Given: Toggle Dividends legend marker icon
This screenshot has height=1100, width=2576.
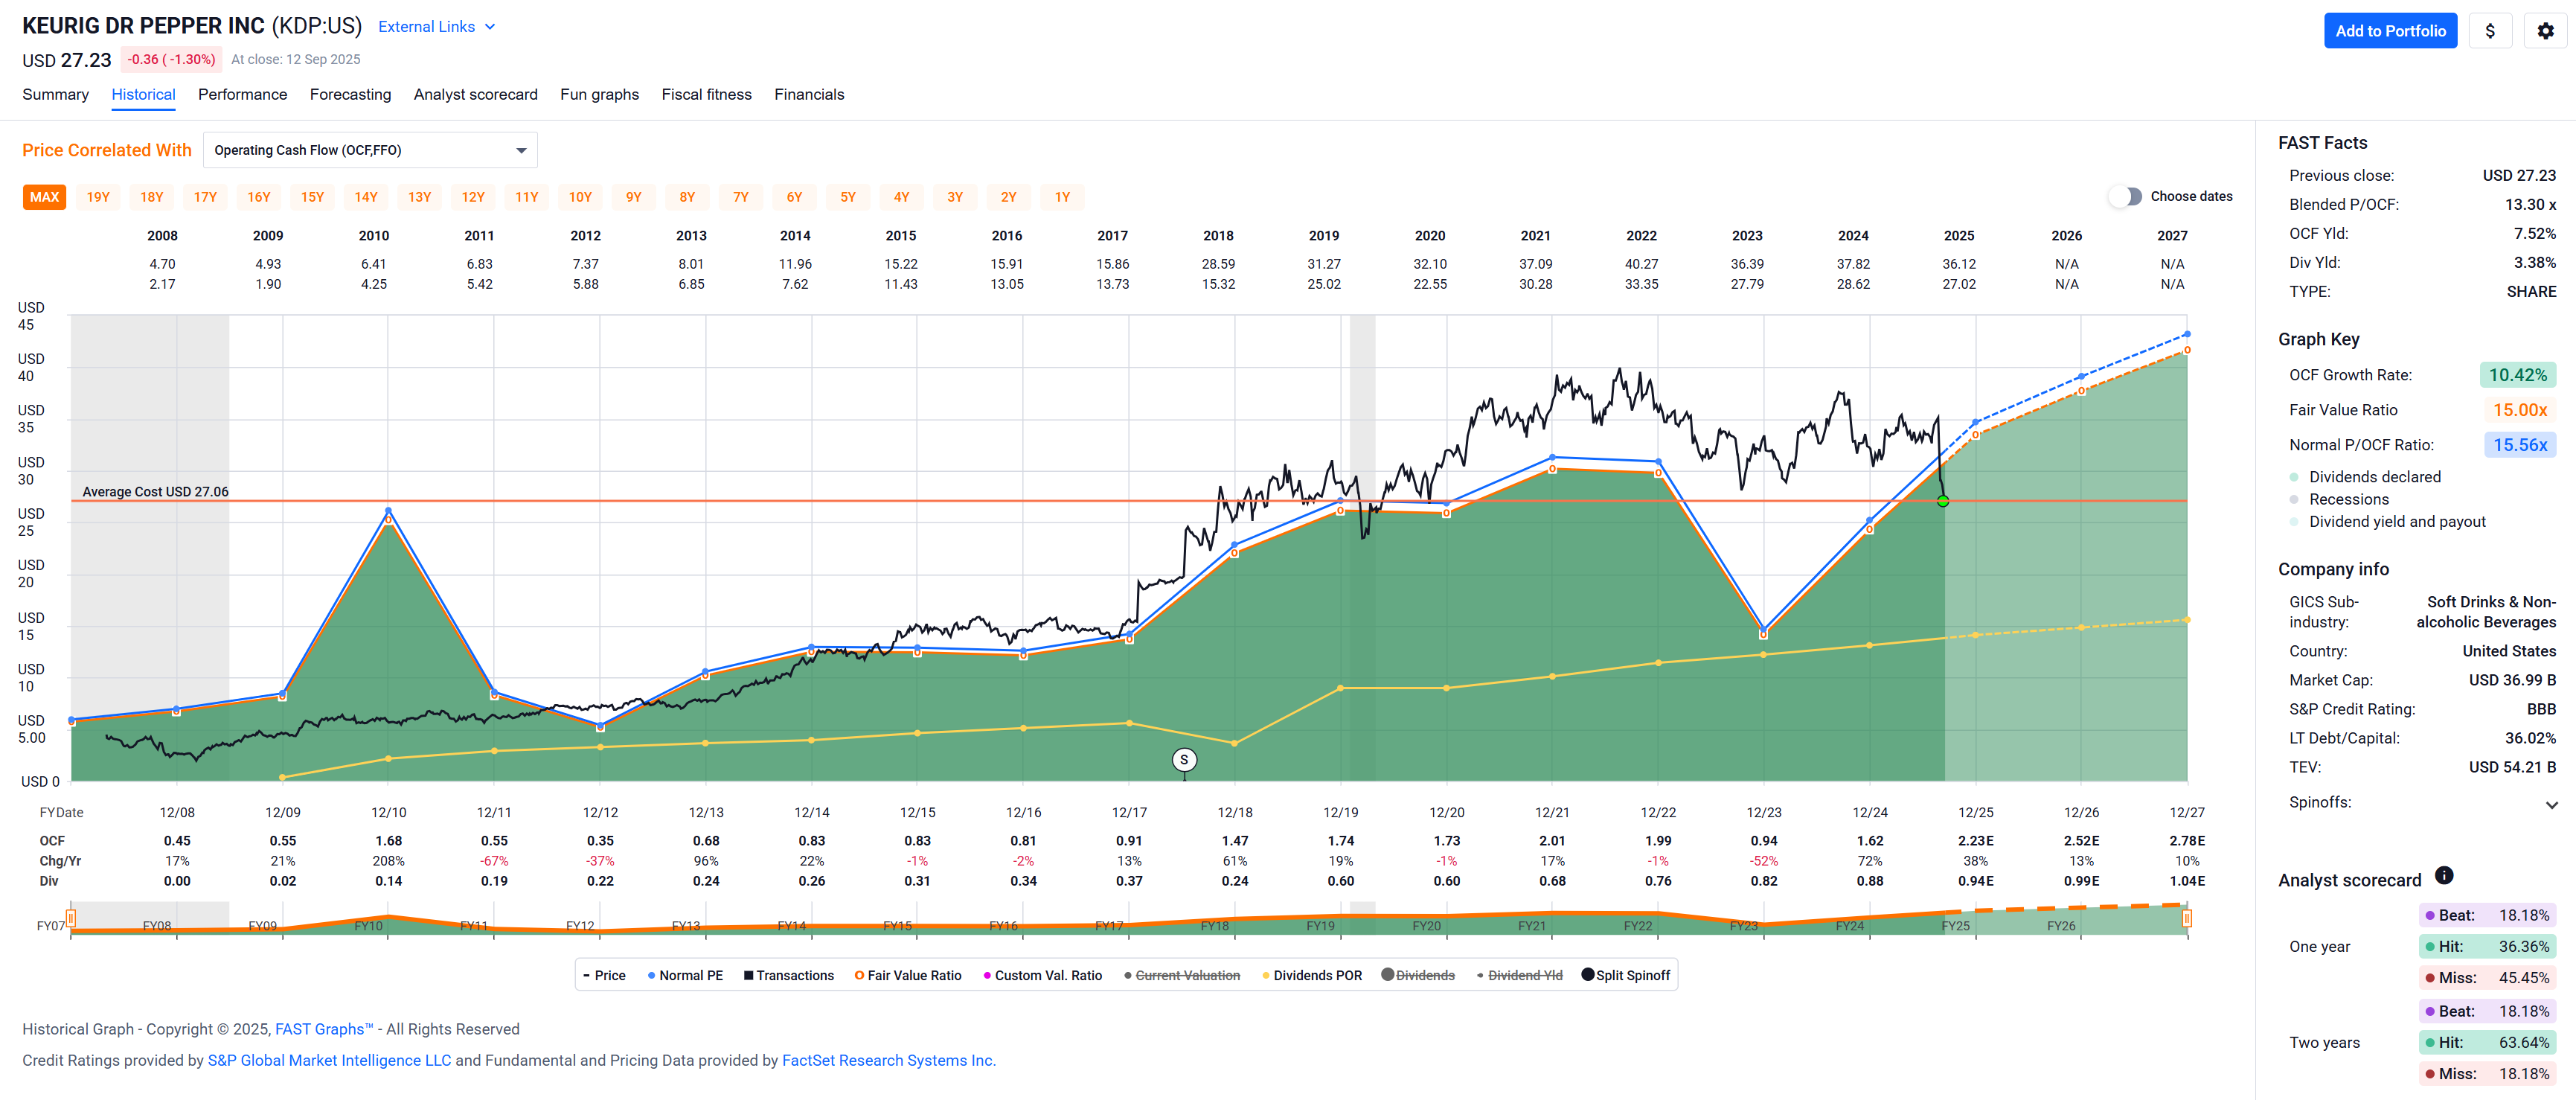Looking at the screenshot, I should click(1388, 975).
